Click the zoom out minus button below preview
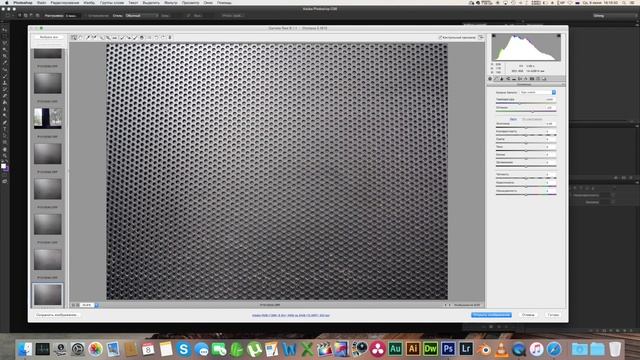 tap(73, 305)
